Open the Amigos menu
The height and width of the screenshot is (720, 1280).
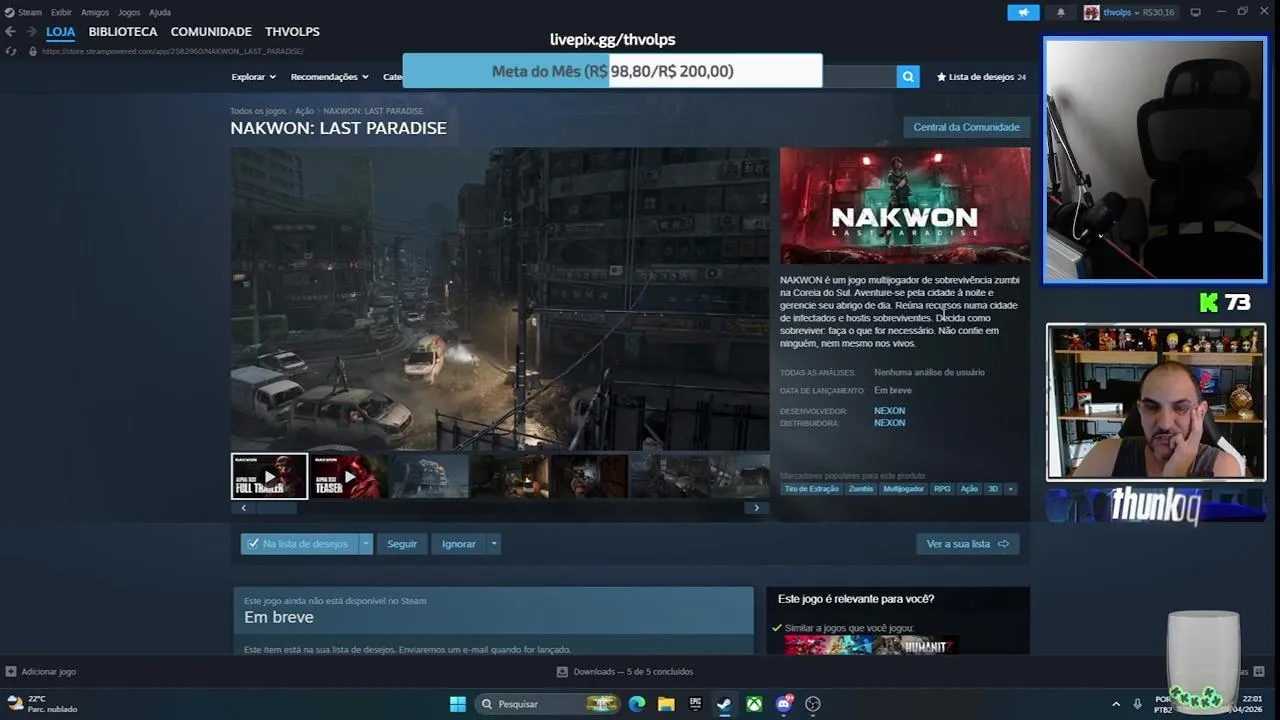coord(95,12)
